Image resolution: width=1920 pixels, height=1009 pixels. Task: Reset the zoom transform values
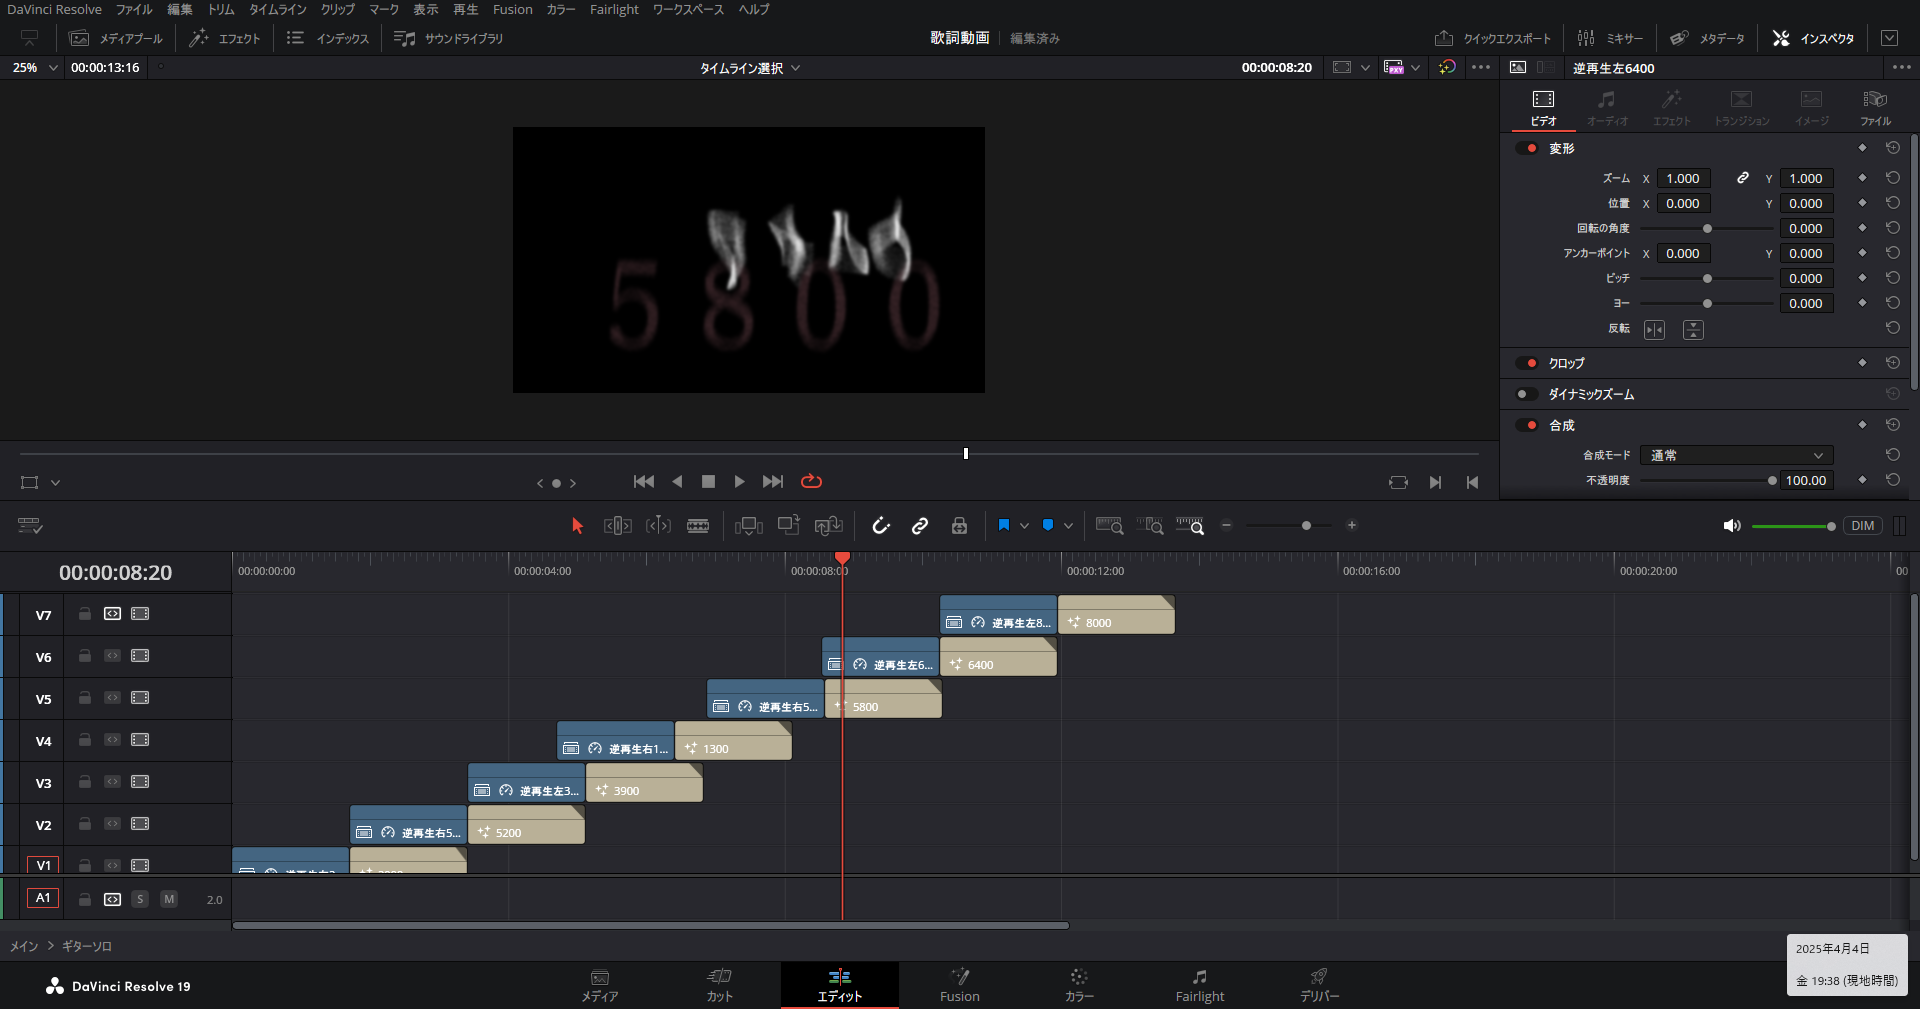pos(1893,178)
